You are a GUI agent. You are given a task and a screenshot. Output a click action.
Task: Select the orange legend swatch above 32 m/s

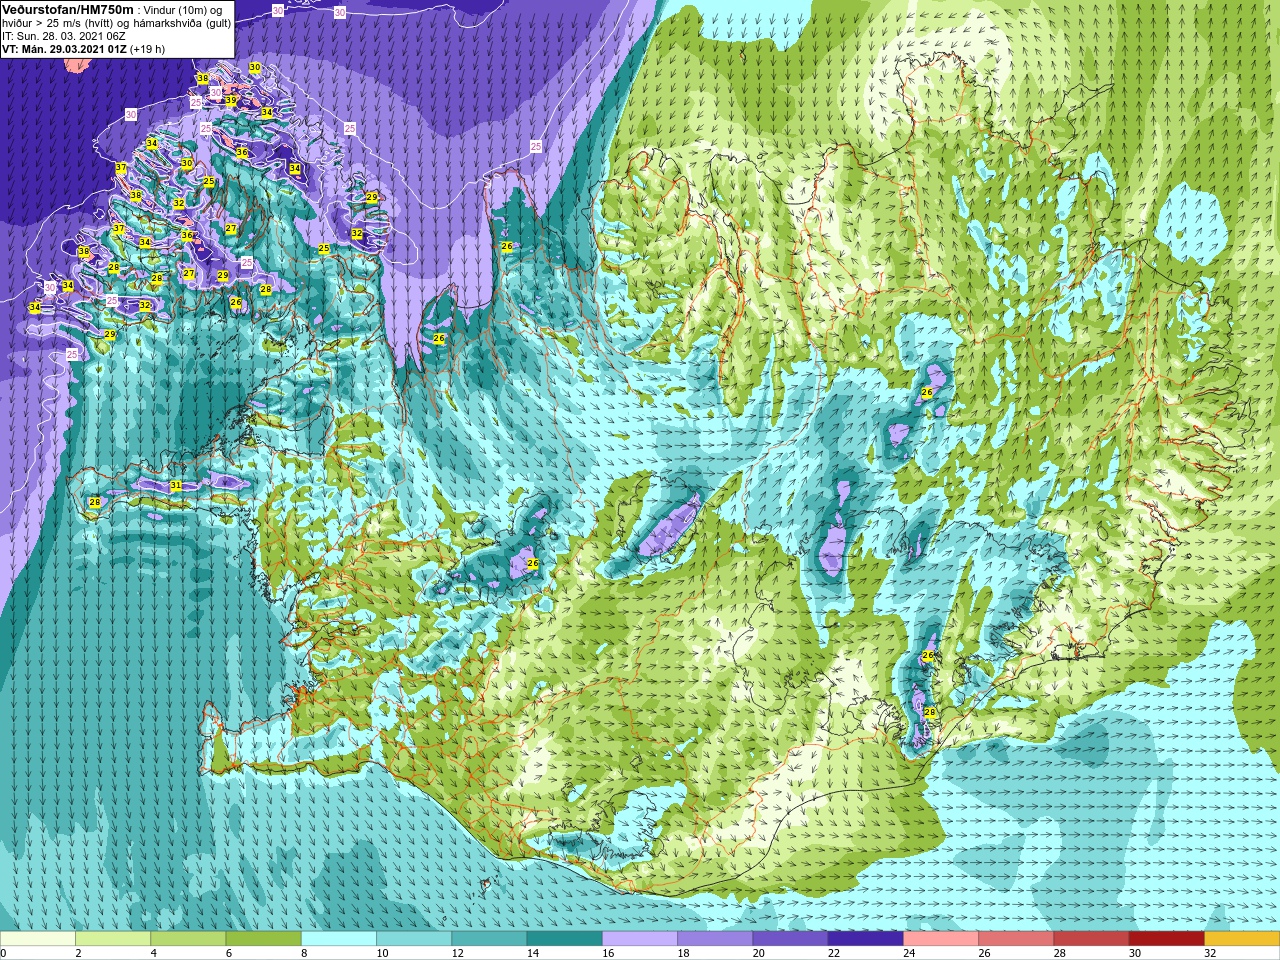[x=1242, y=939]
